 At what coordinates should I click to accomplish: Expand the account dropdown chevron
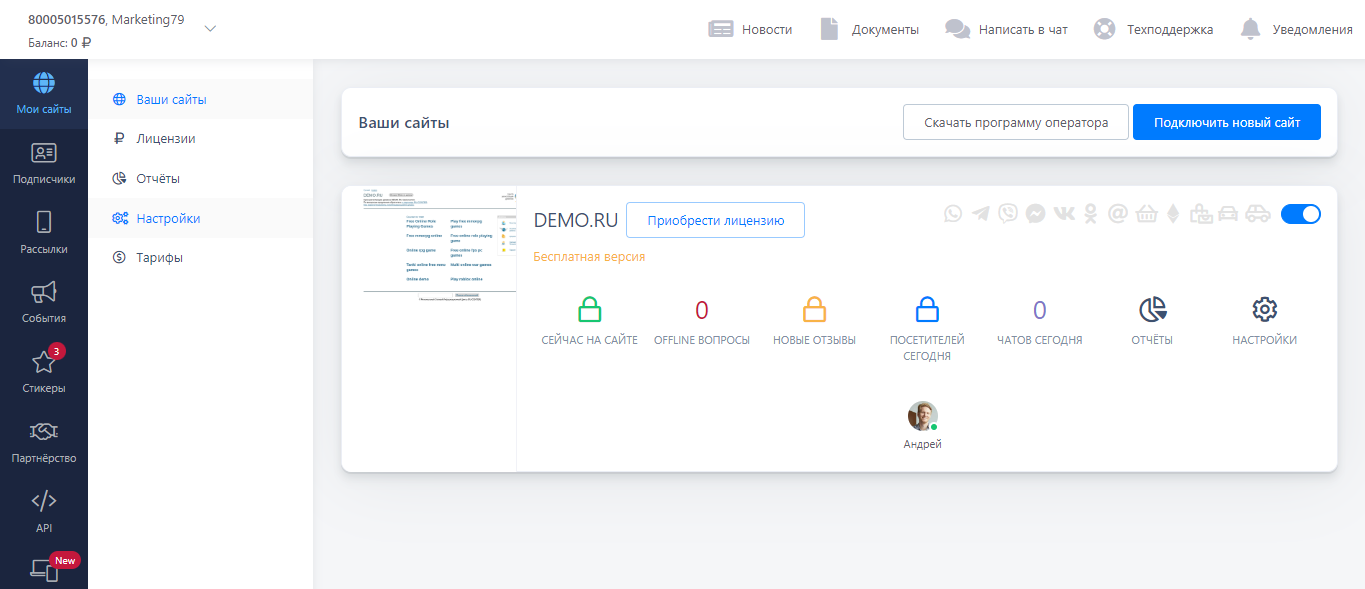(x=210, y=28)
